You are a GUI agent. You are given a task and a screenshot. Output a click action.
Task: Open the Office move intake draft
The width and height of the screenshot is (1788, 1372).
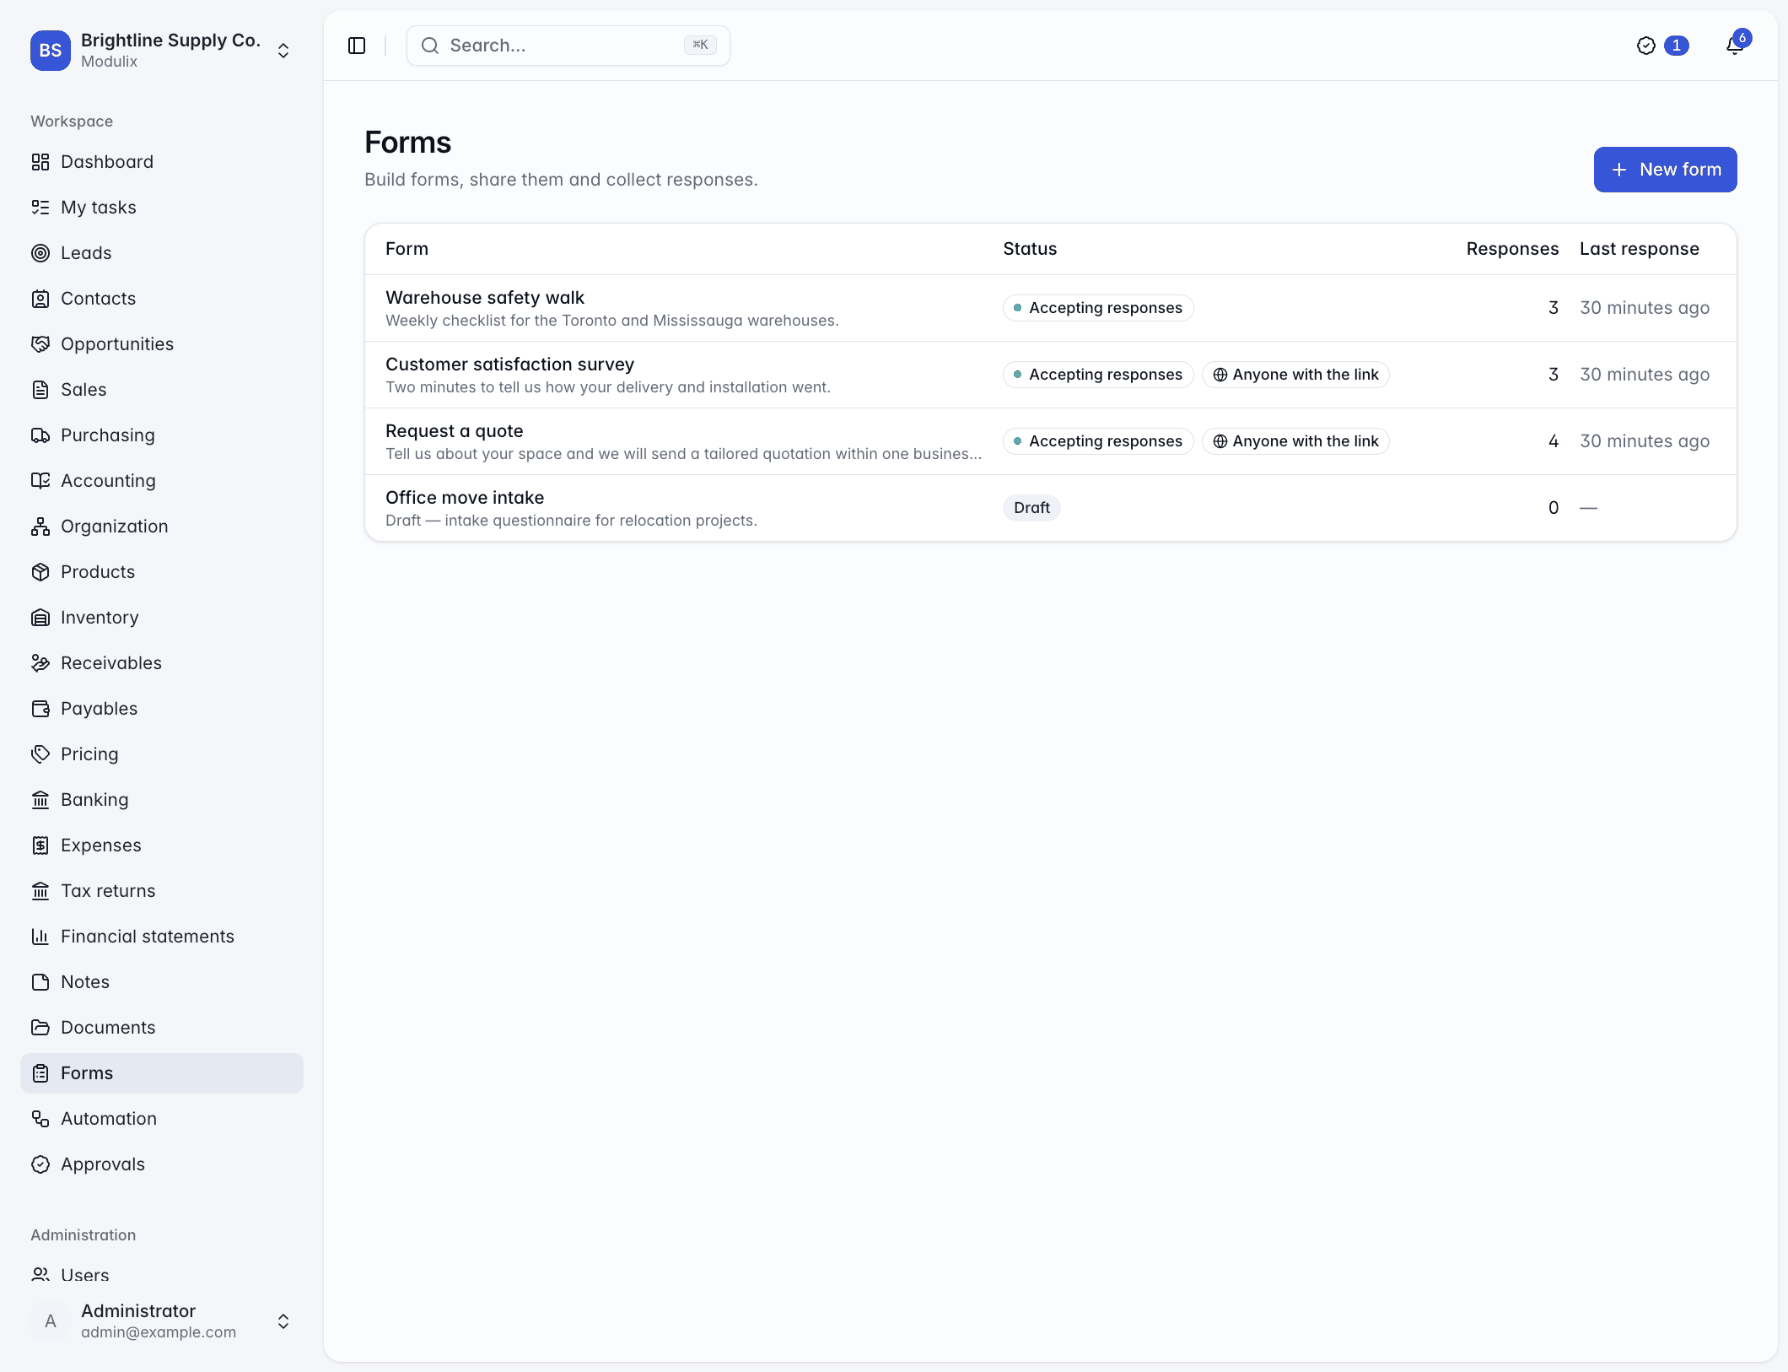tap(1050, 508)
